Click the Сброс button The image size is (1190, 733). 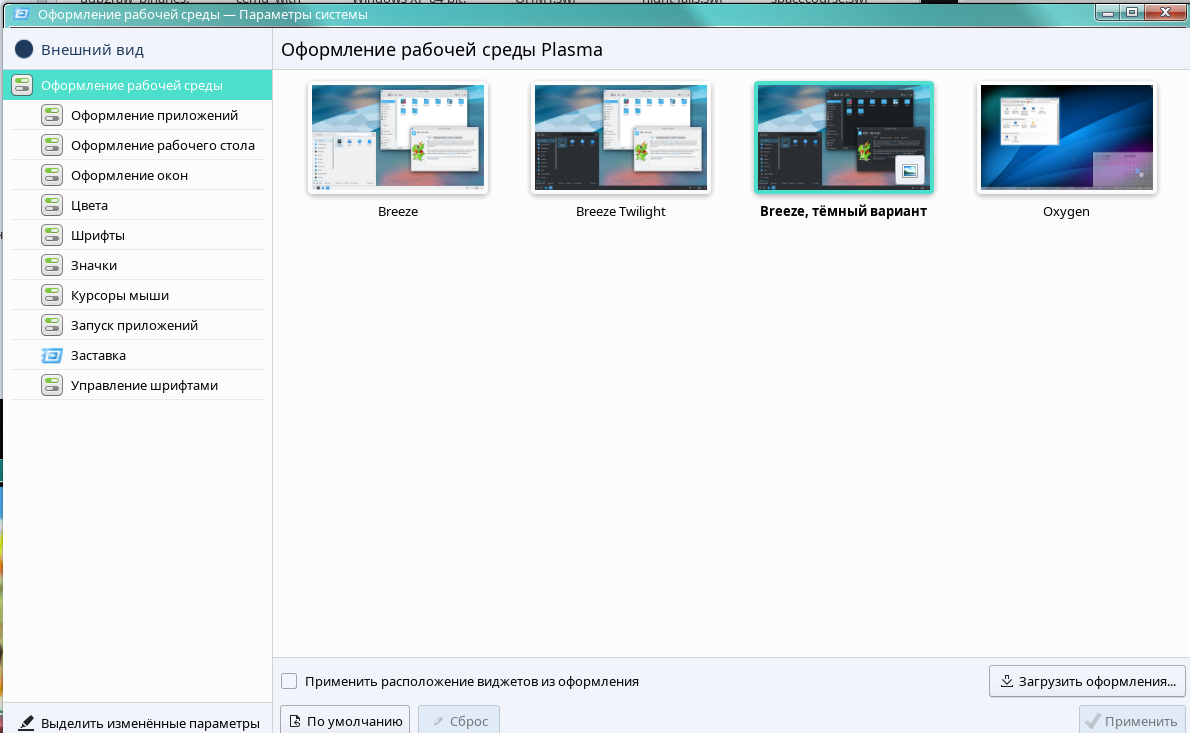pyautogui.click(x=459, y=720)
